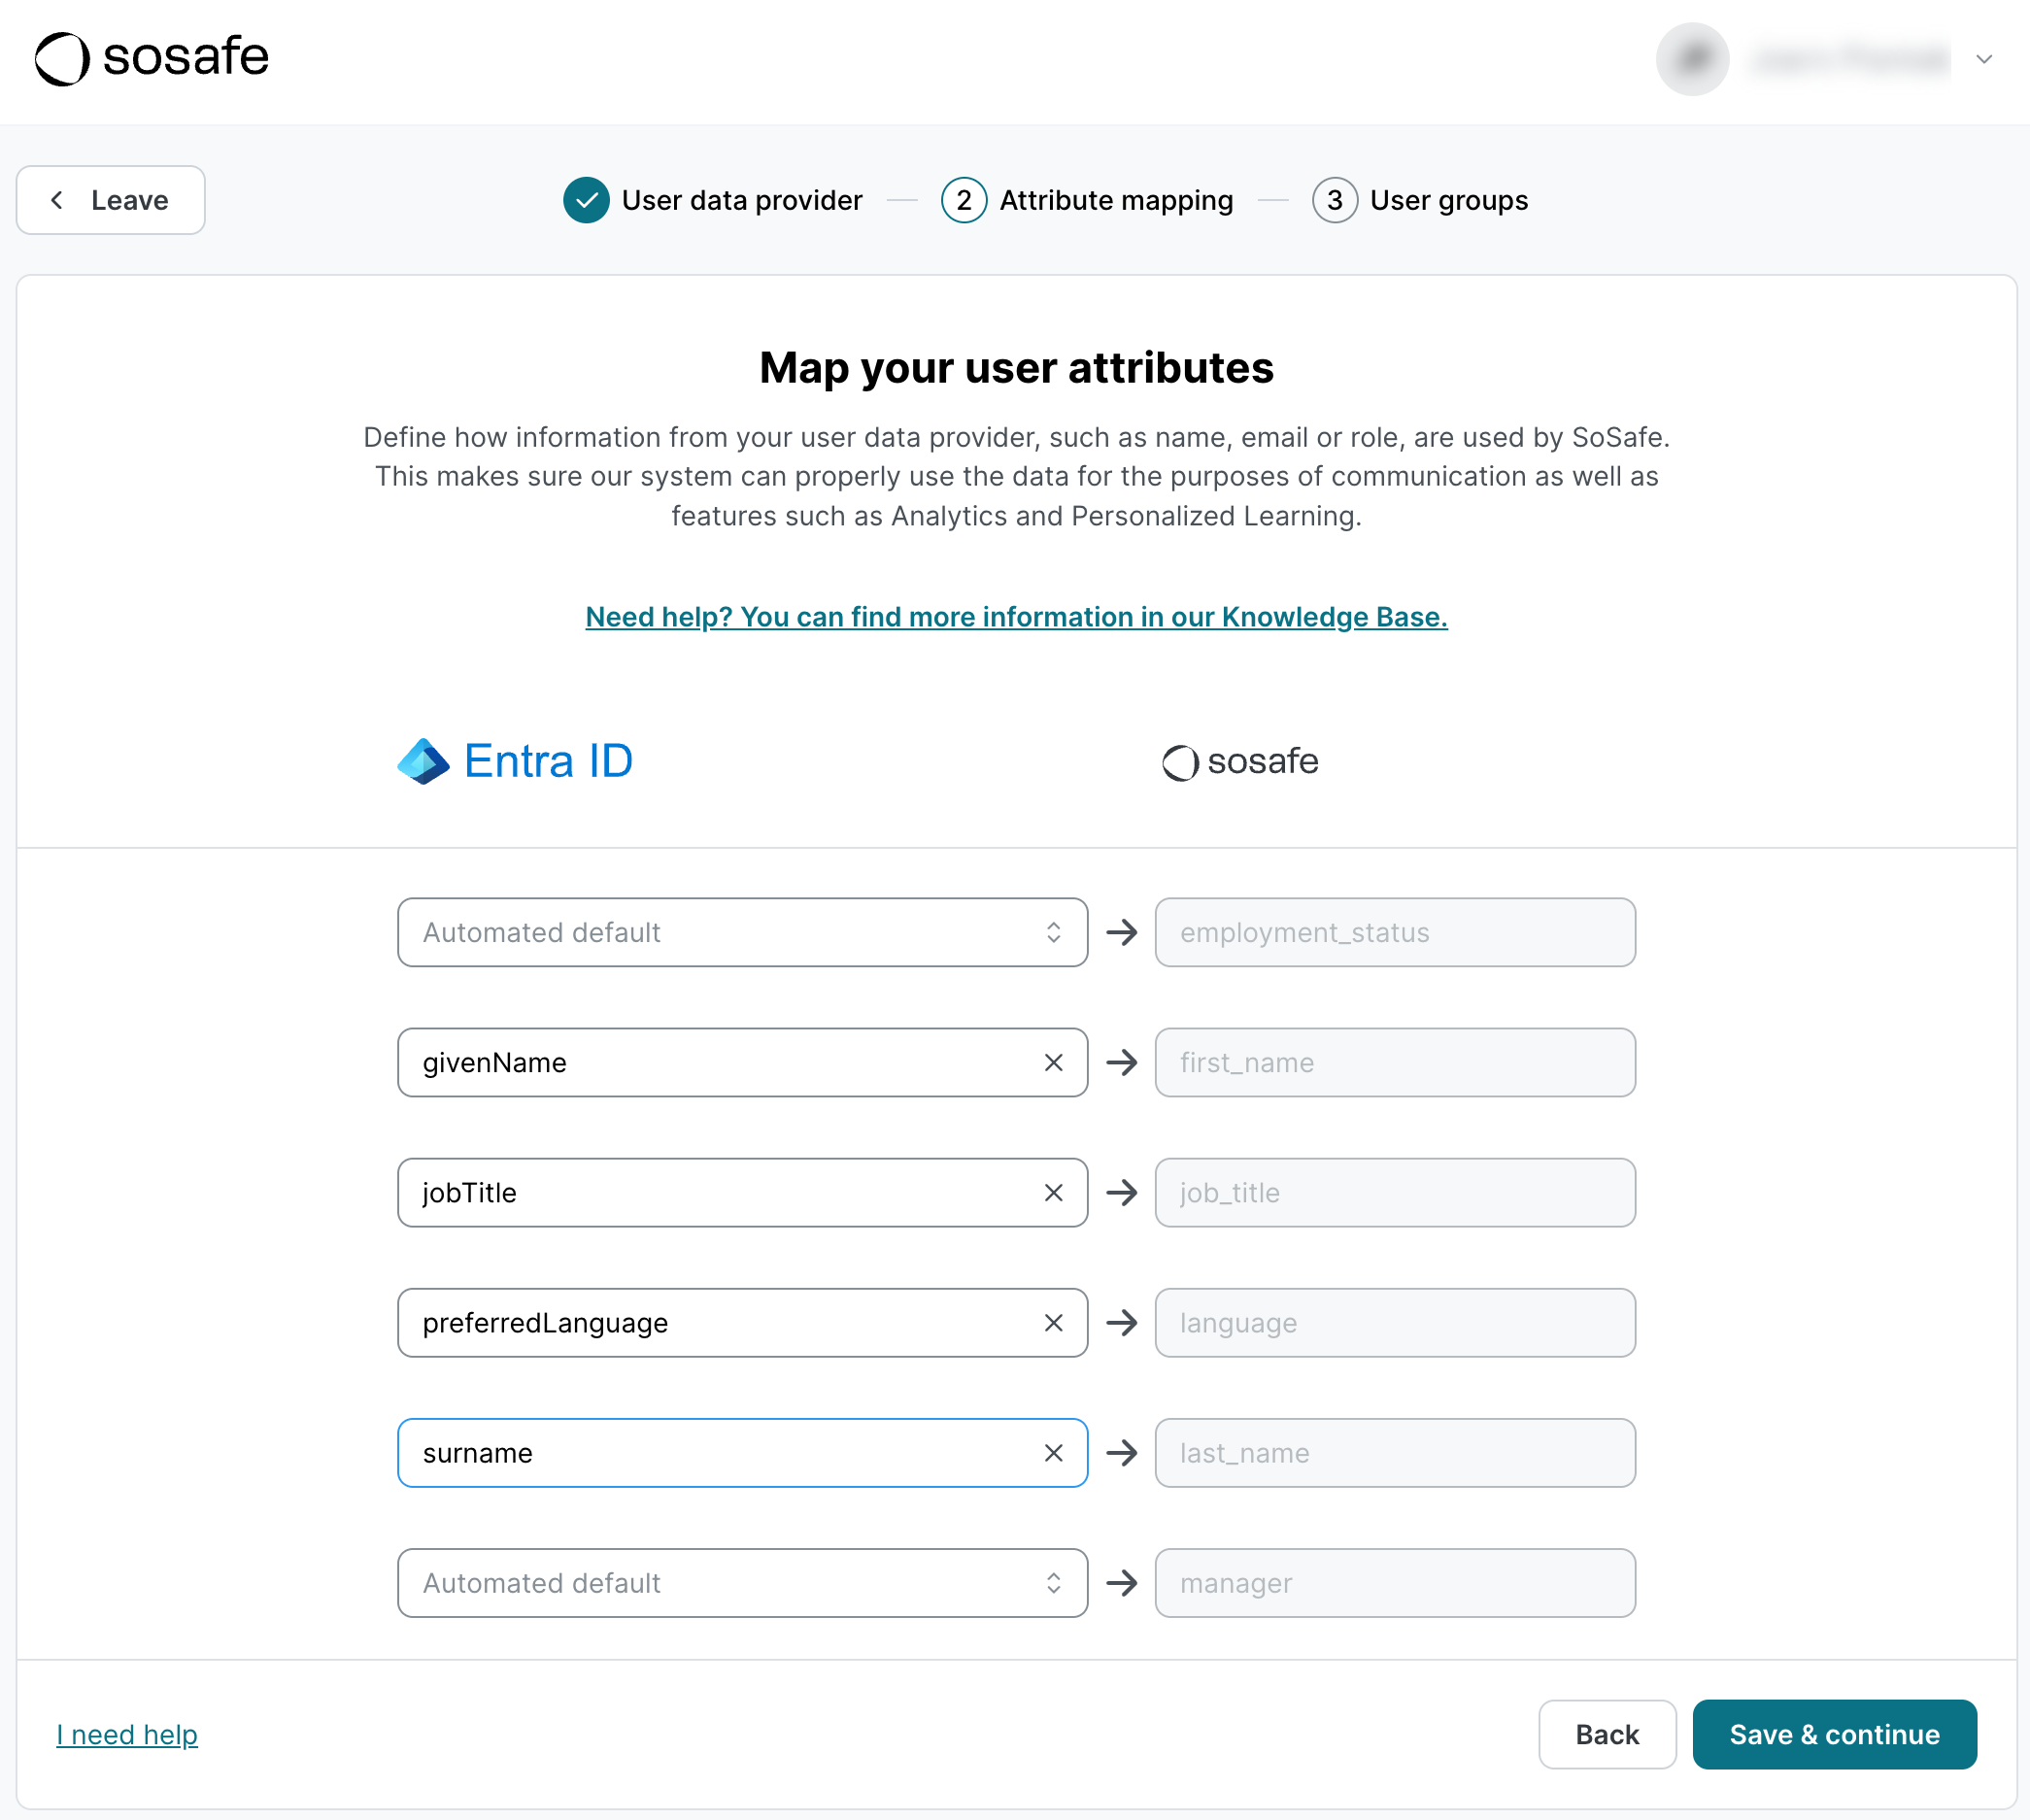Click inside the surname input field

coord(700,1452)
